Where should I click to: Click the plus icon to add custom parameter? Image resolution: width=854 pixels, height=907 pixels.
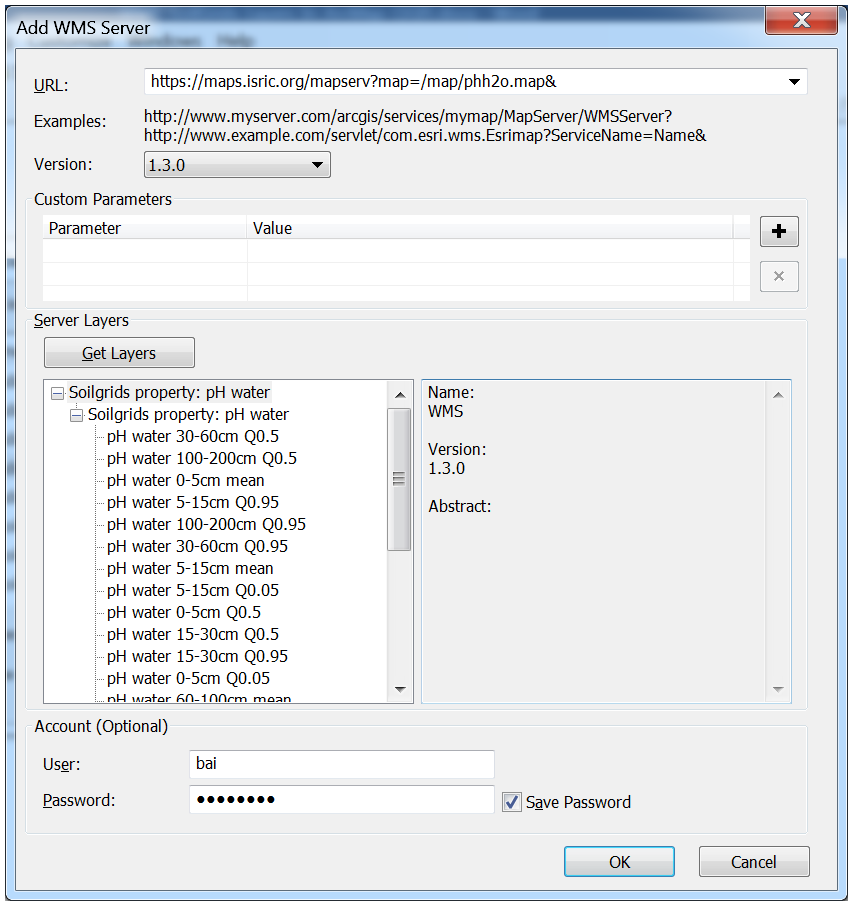tap(779, 232)
